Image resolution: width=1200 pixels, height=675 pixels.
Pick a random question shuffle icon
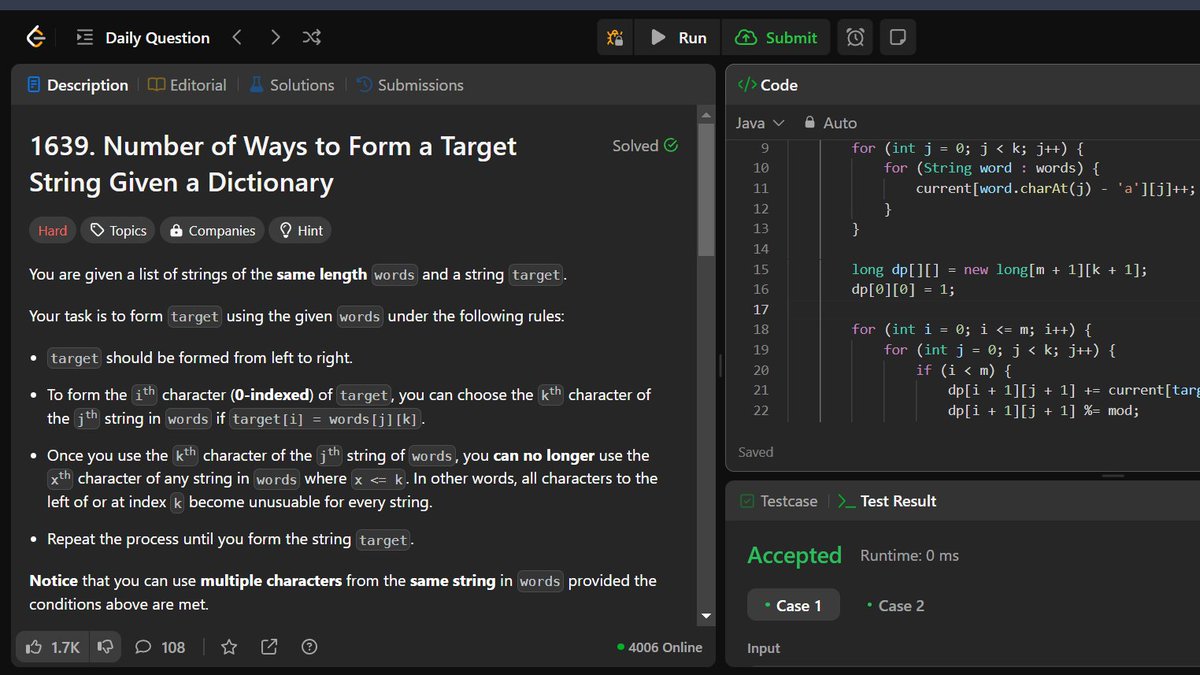click(311, 38)
